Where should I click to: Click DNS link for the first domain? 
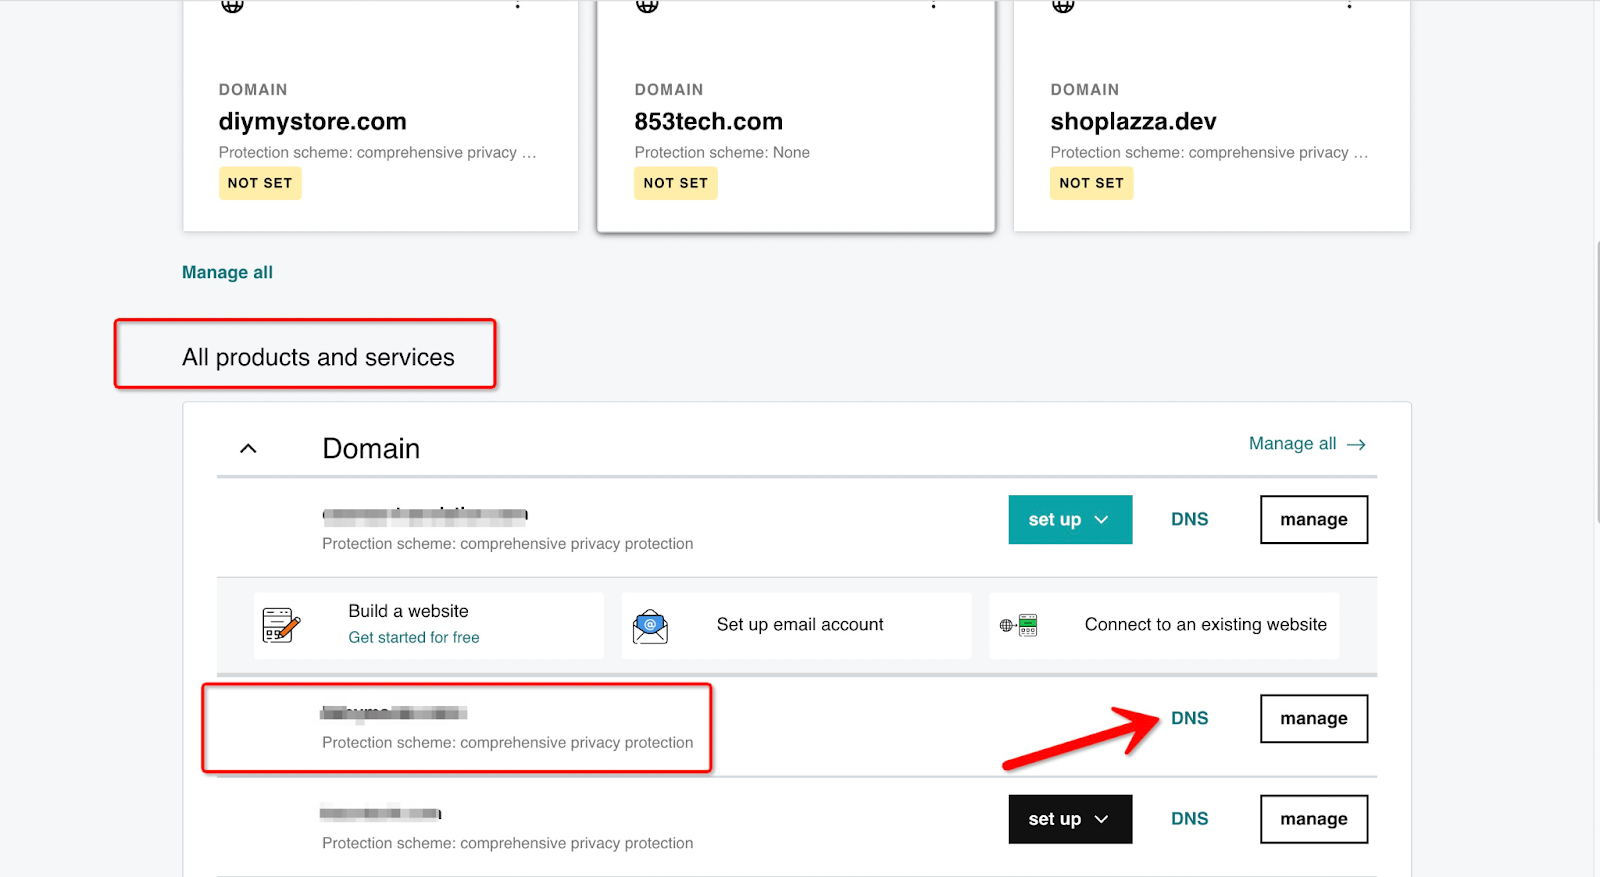tap(1189, 519)
